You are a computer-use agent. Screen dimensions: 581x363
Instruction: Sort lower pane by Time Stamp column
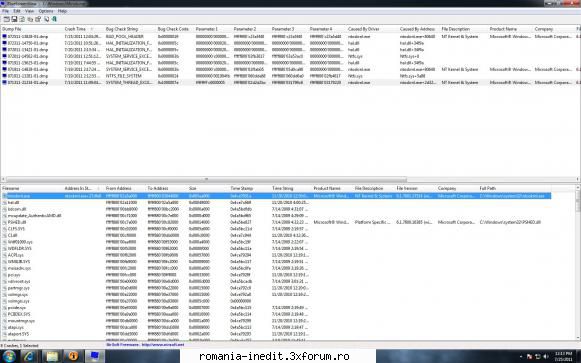click(x=250, y=189)
